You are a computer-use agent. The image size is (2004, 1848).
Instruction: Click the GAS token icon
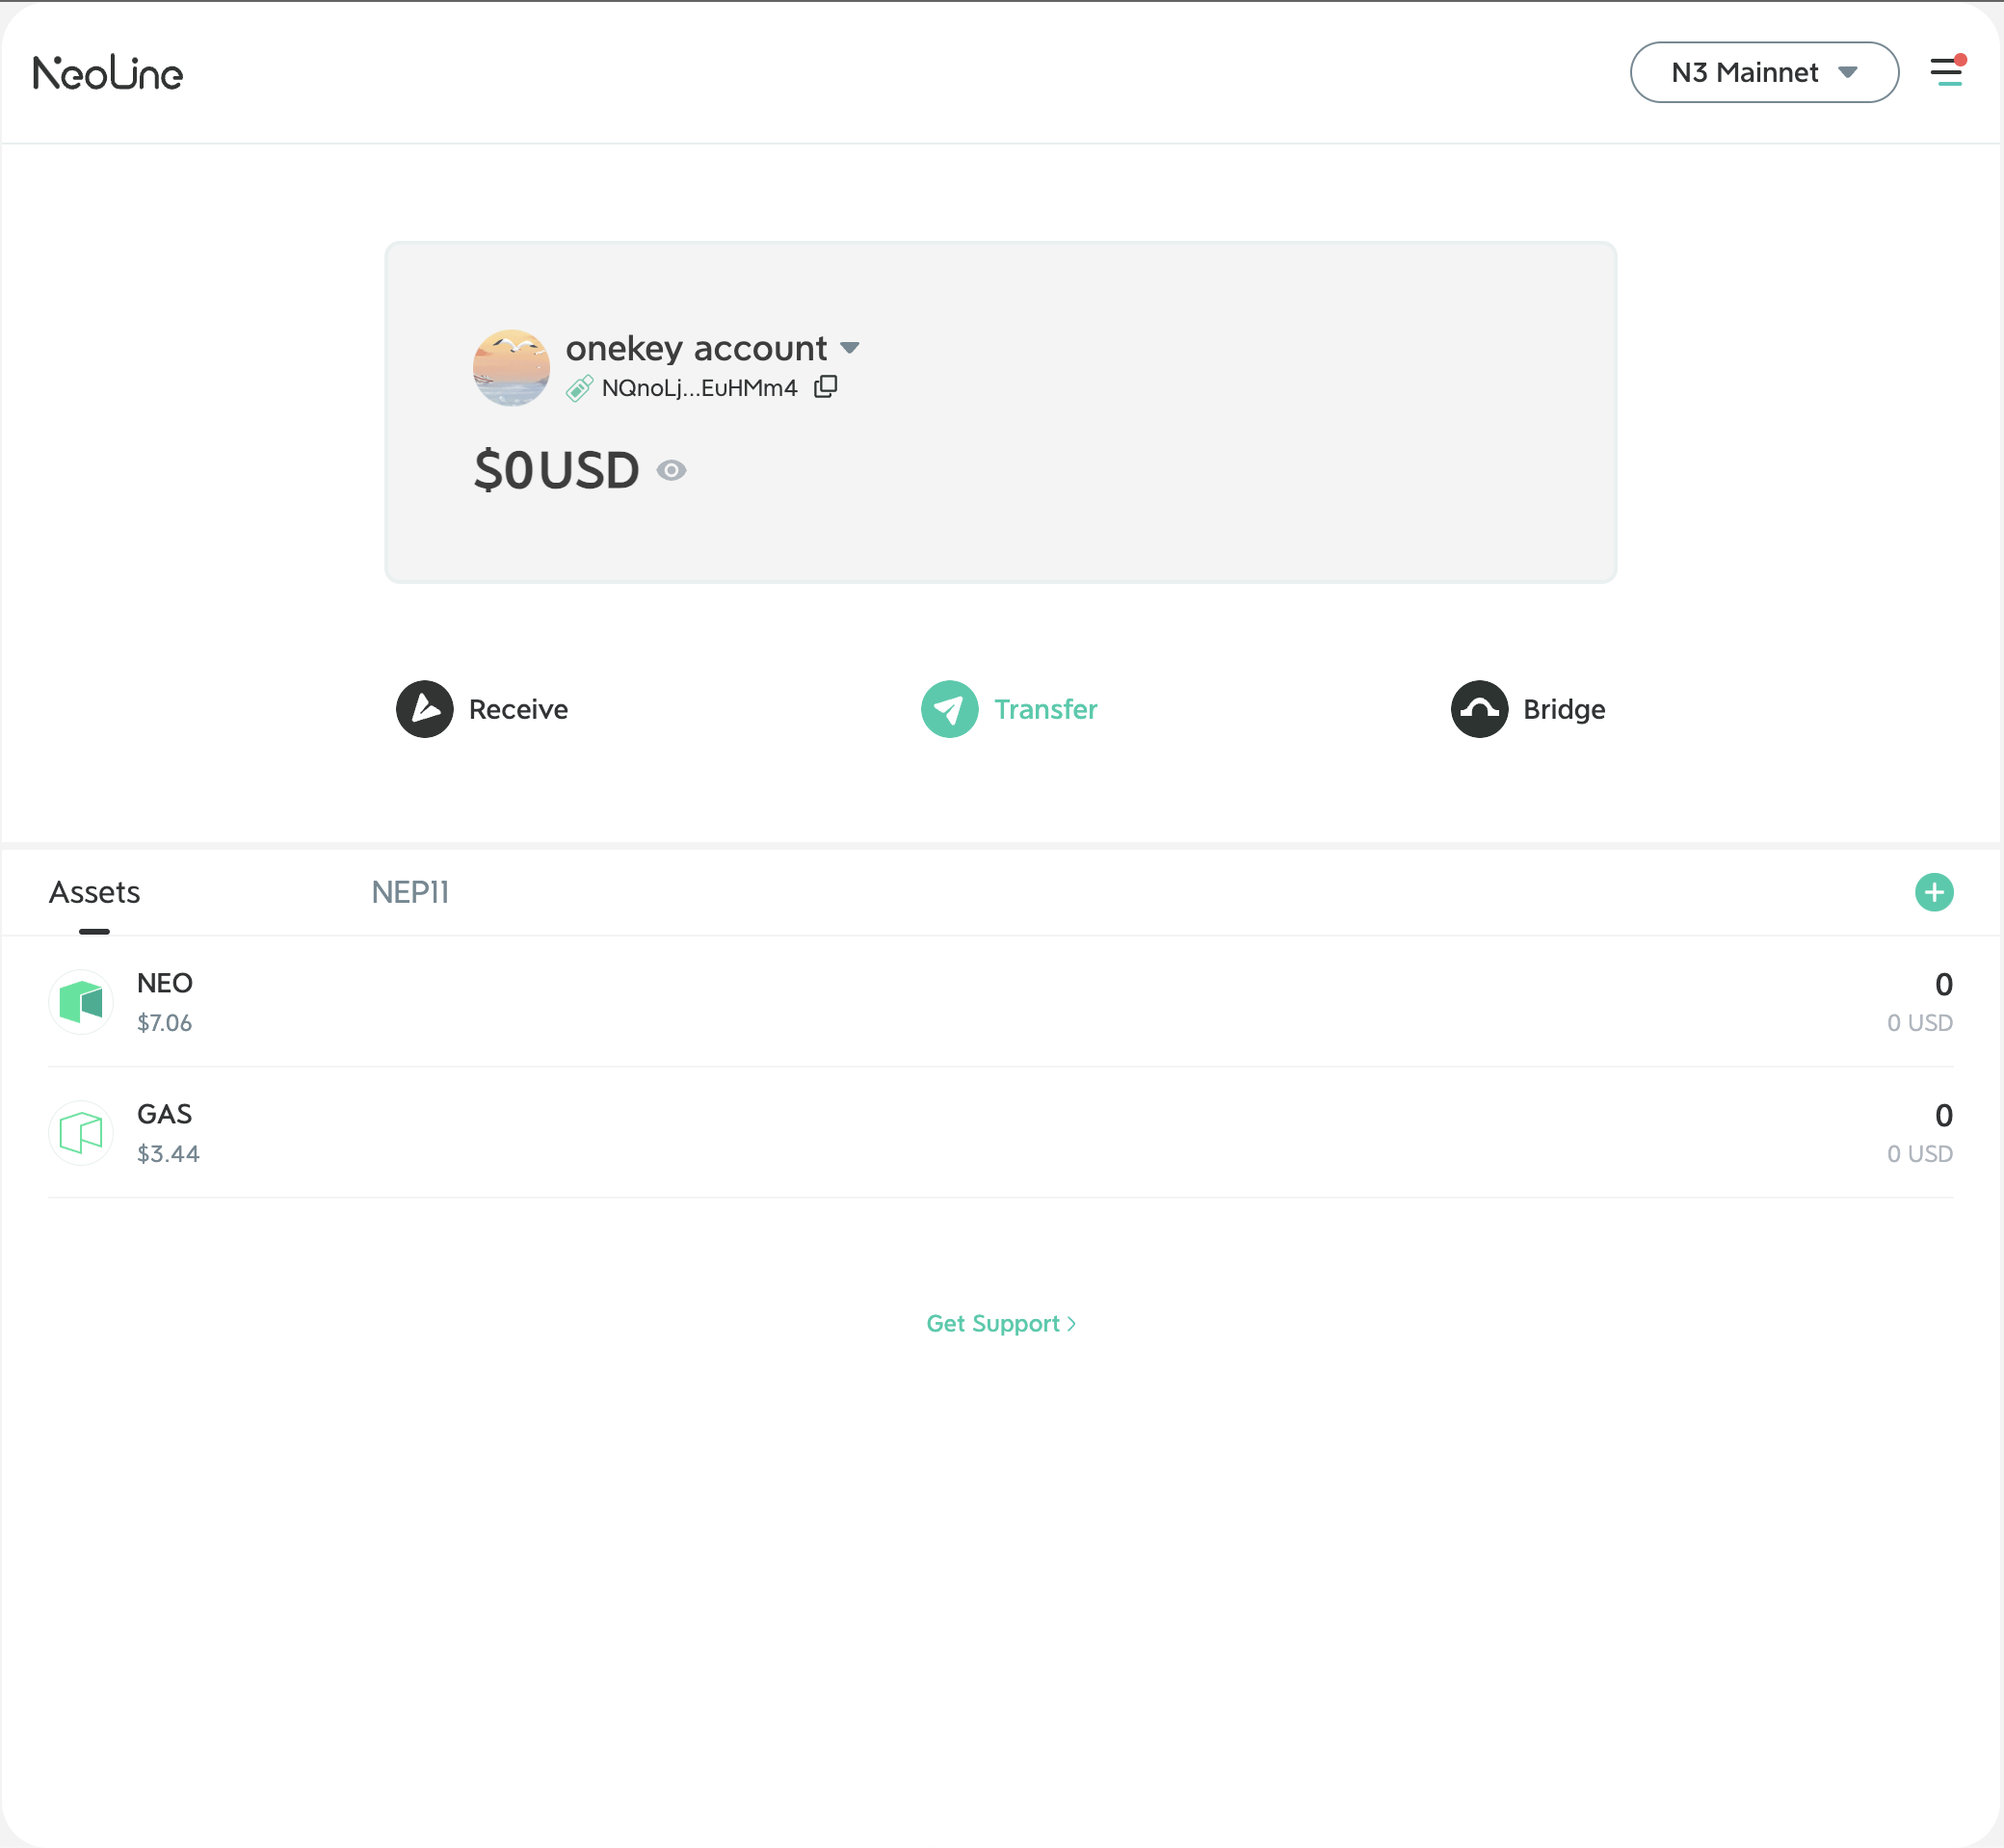coord(81,1132)
